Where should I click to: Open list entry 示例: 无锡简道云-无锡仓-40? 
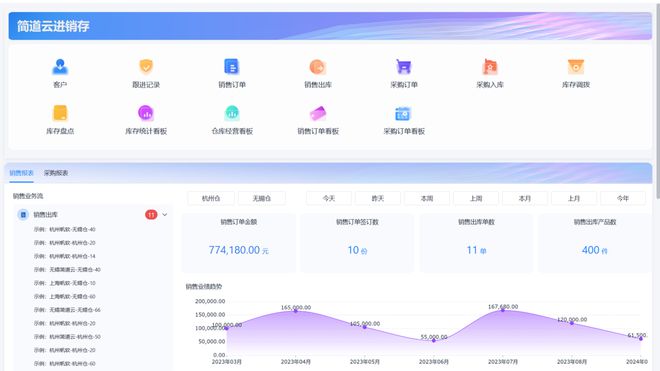tap(67, 270)
